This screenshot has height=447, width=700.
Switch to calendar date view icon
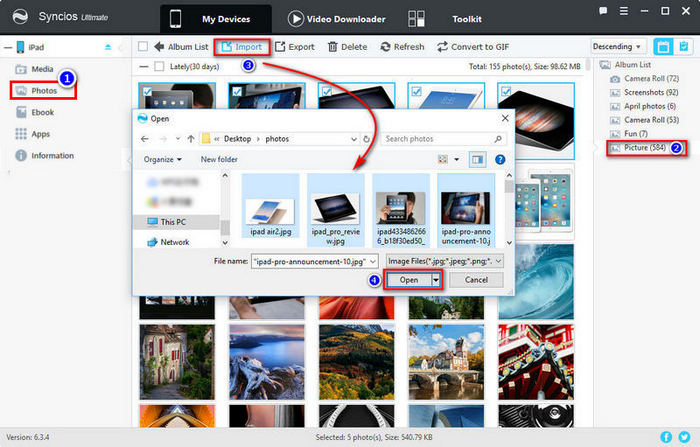663,46
